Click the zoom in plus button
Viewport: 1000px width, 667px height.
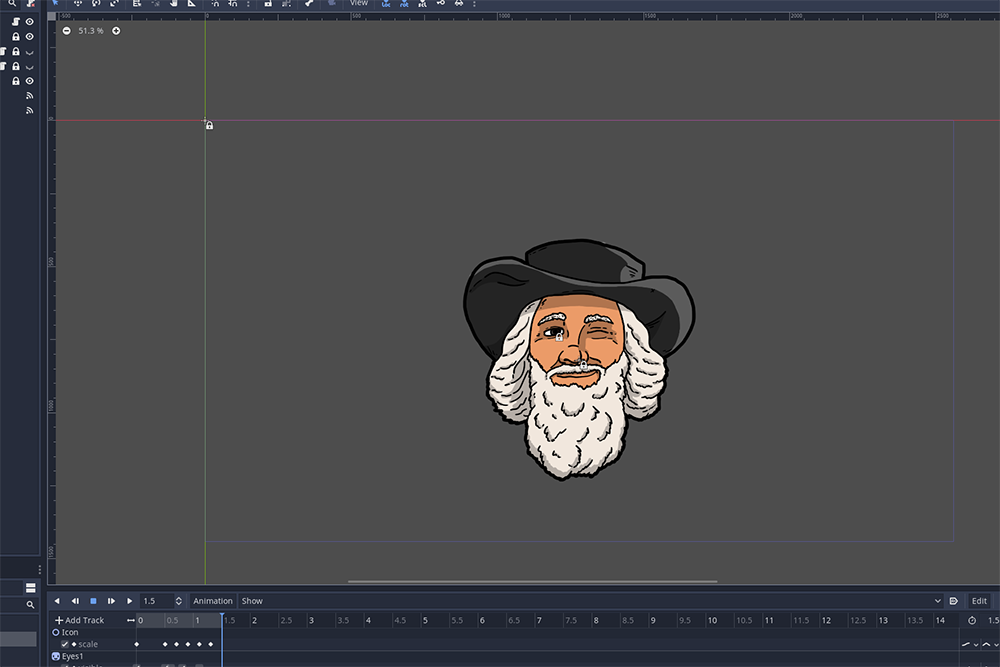click(116, 31)
